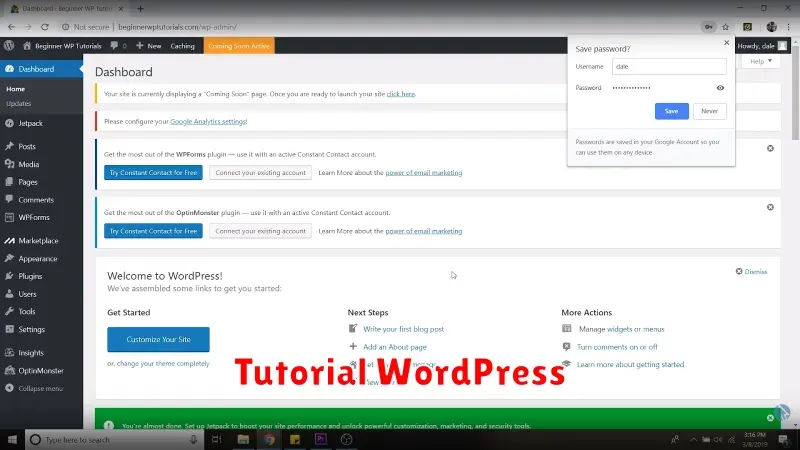Open comments bubble in admin bar
The height and width of the screenshot is (450, 800).
[x=118, y=46]
